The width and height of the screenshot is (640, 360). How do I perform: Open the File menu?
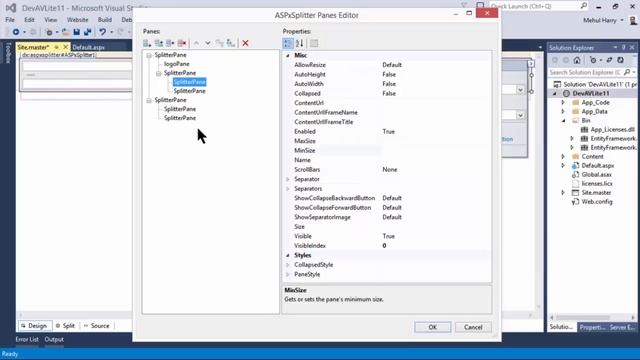(x=10, y=20)
